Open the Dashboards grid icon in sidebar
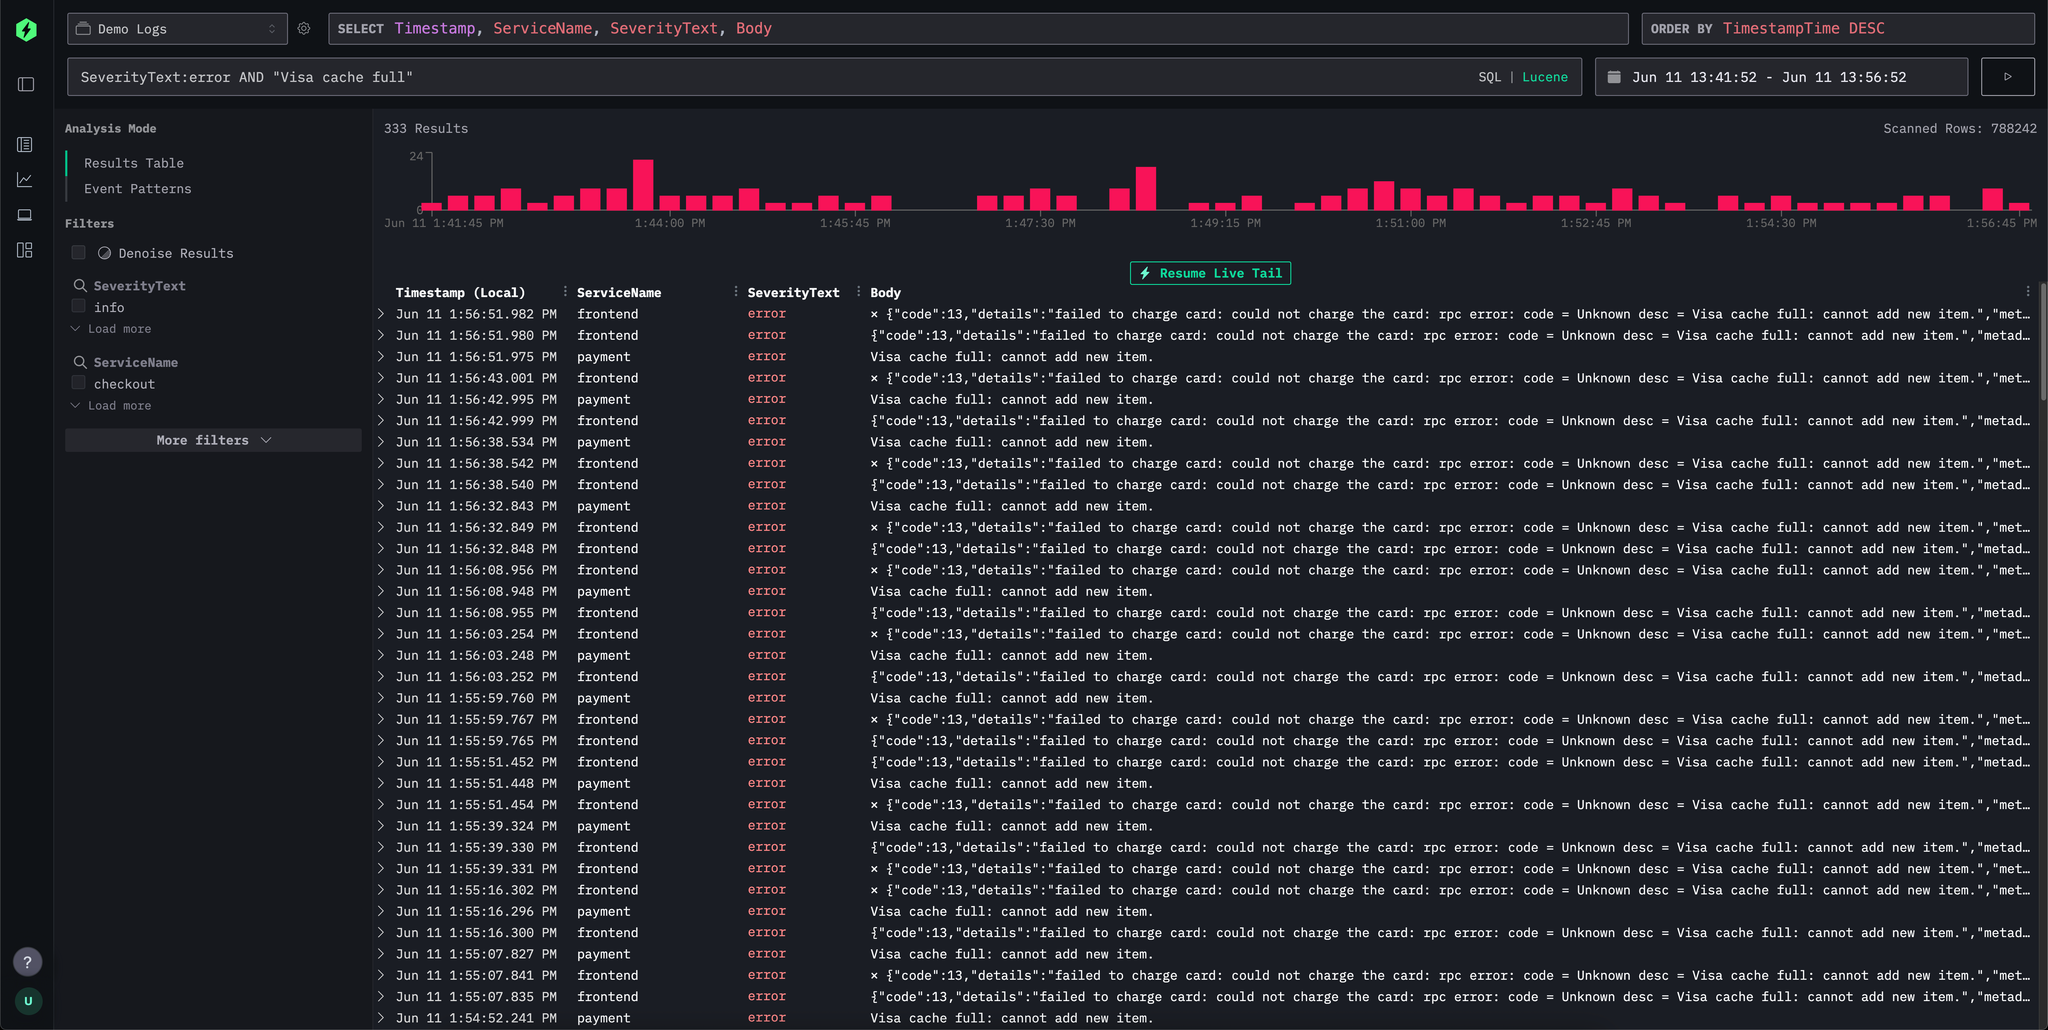Image resolution: width=2048 pixels, height=1030 pixels. 25,251
